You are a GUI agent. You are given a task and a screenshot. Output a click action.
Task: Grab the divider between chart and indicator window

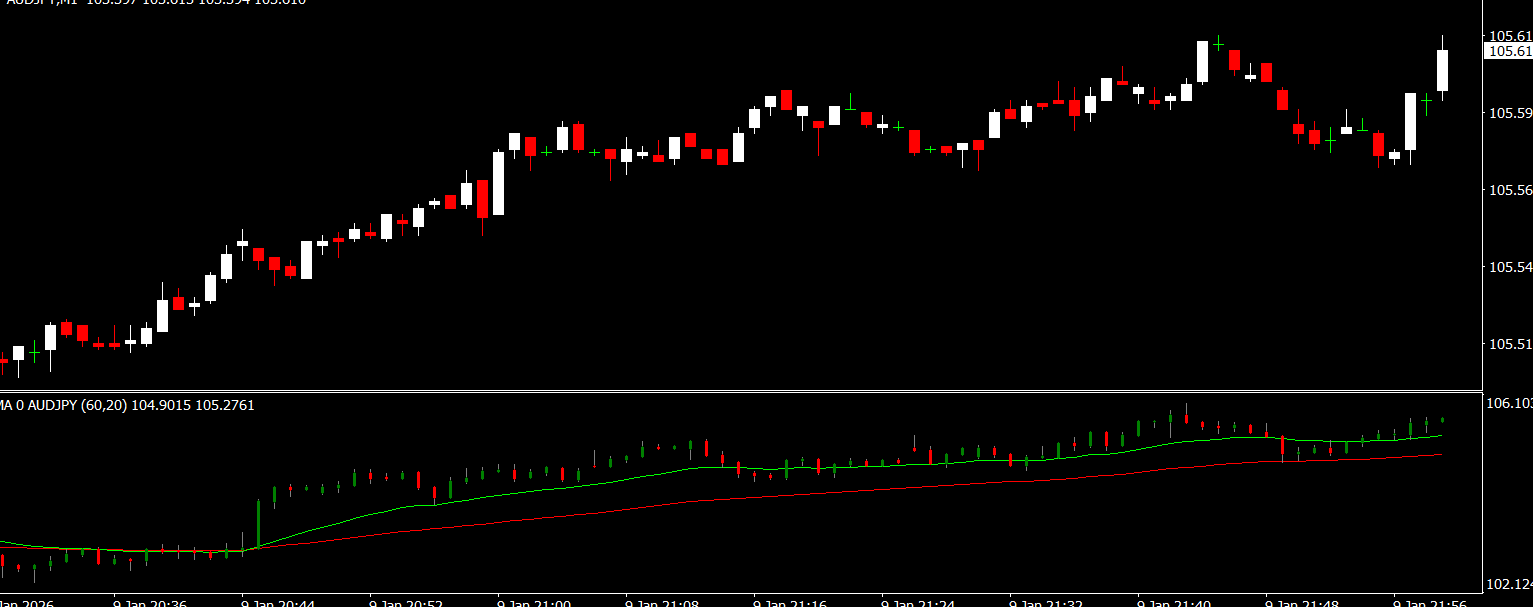(740, 391)
